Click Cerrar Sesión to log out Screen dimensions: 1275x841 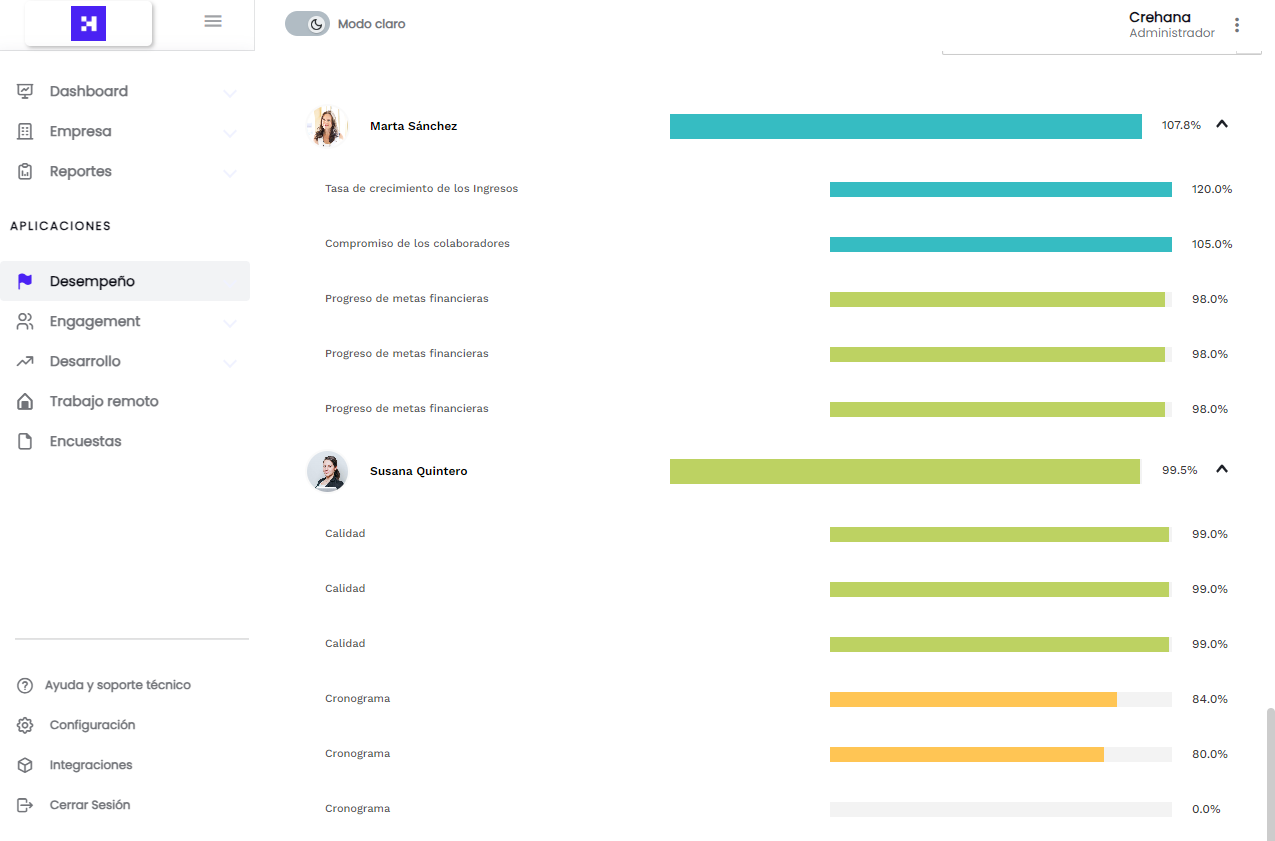point(89,805)
